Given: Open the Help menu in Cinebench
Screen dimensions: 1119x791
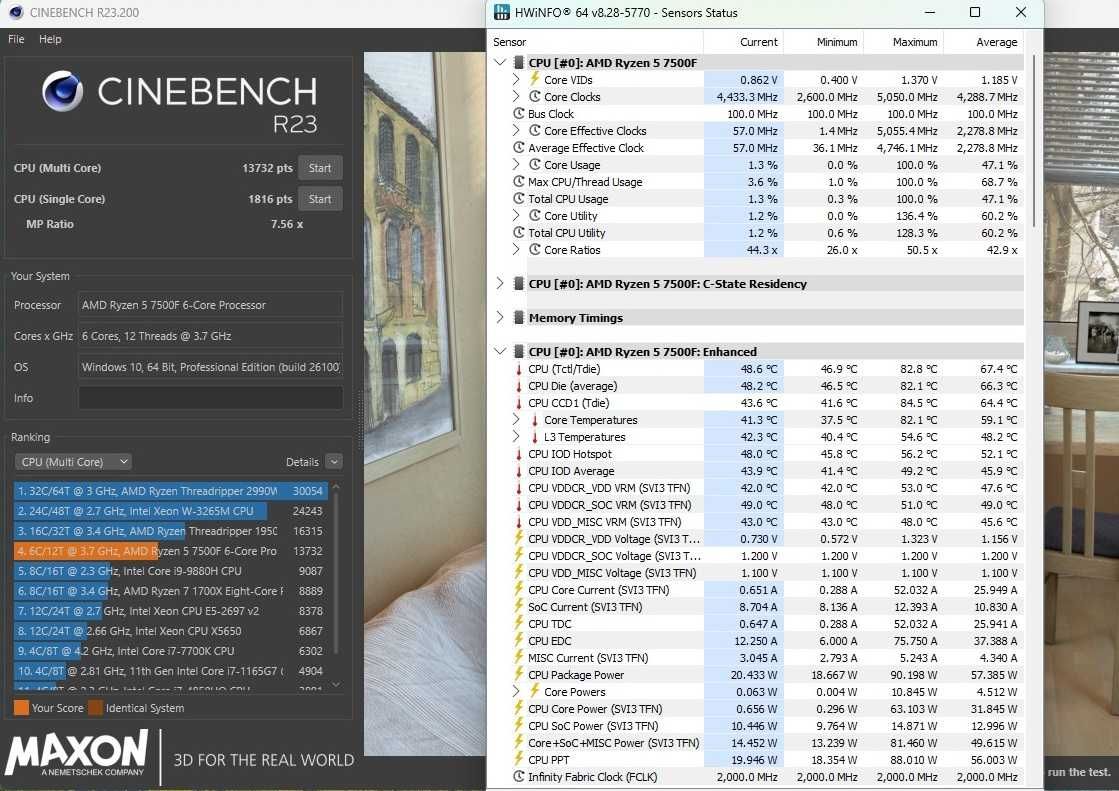Looking at the screenshot, I should (x=50, y=39).
